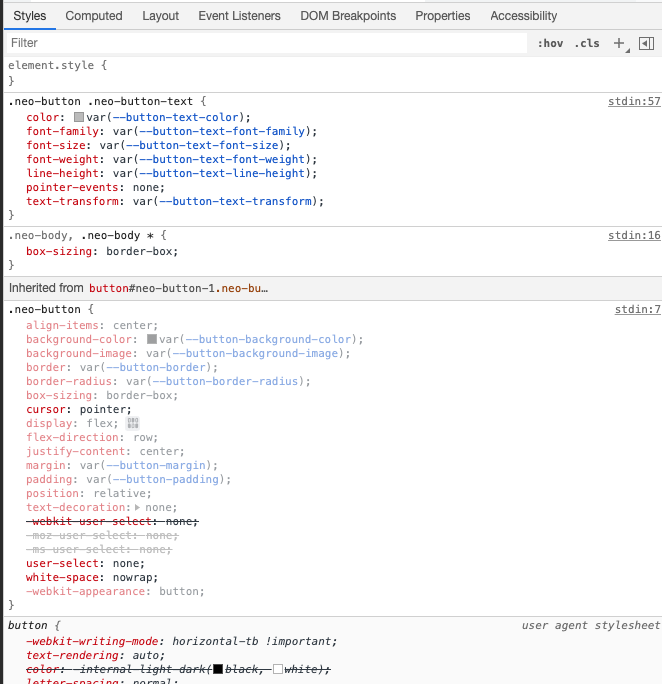This screenshot has height=684, width=662.
Task: Expand the text-decoration shorthand triangle
Action: coord(137,507)
